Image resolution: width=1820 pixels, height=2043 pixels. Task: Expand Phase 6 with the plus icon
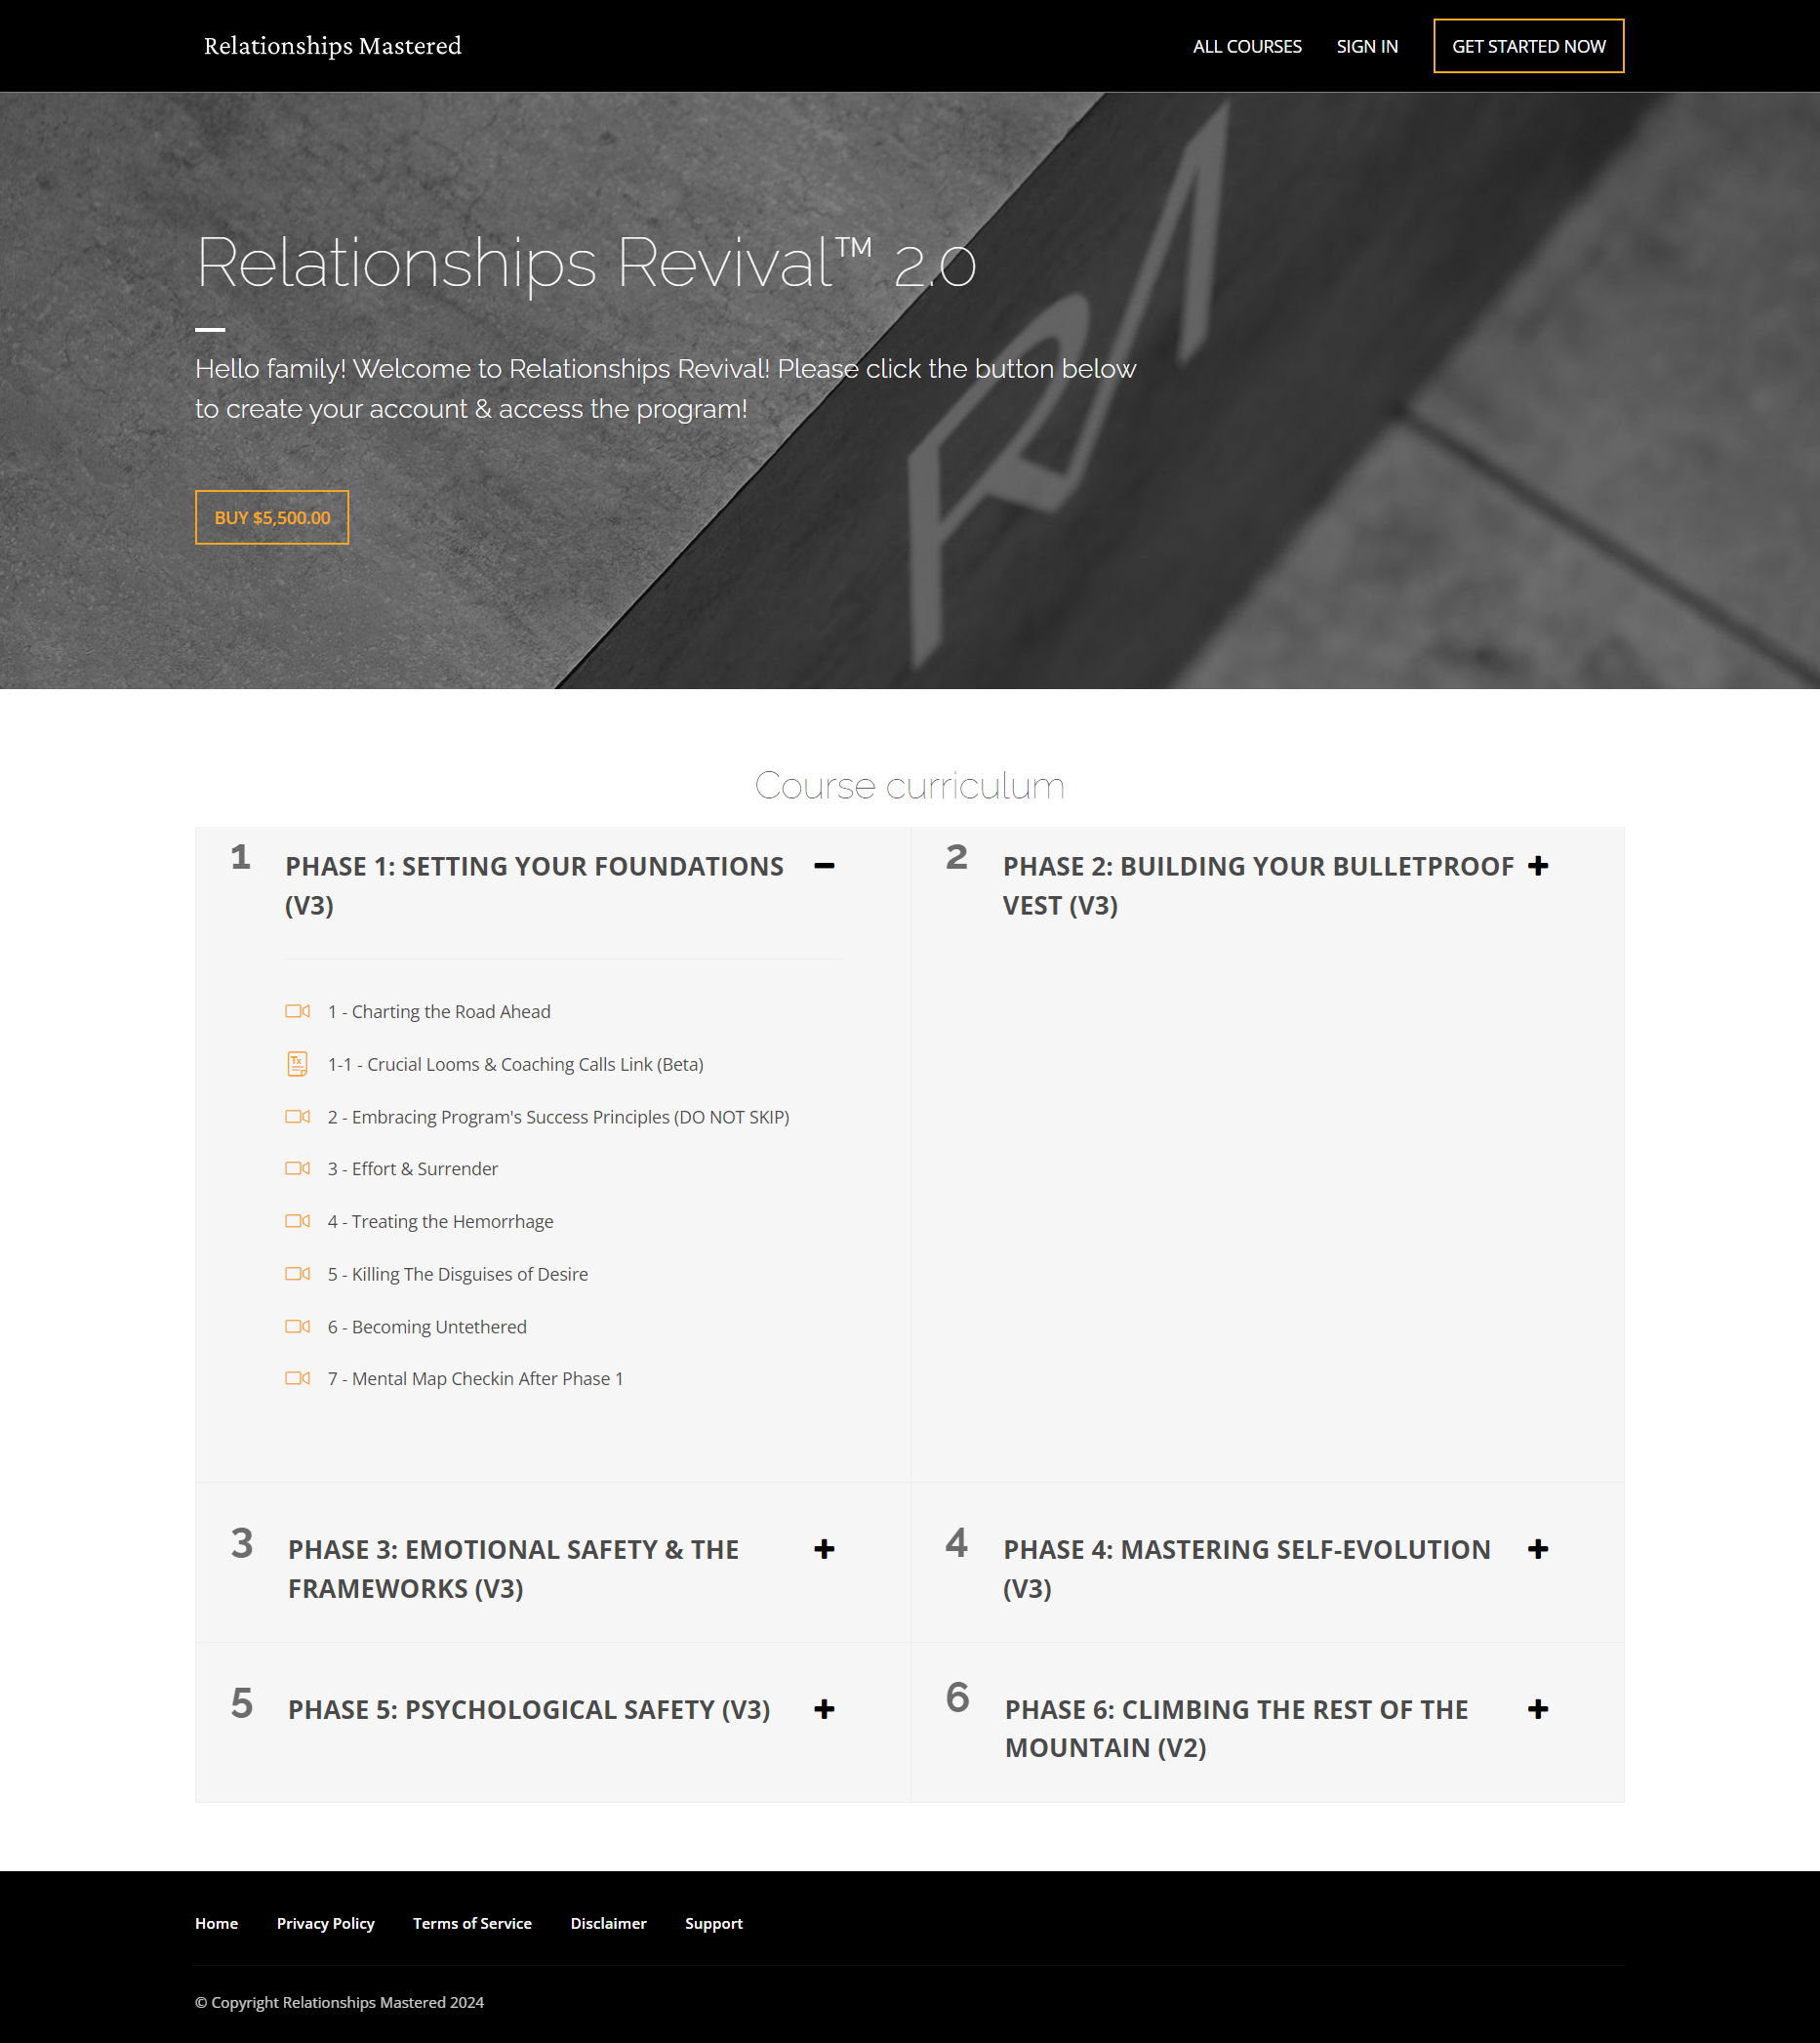1538,1709
